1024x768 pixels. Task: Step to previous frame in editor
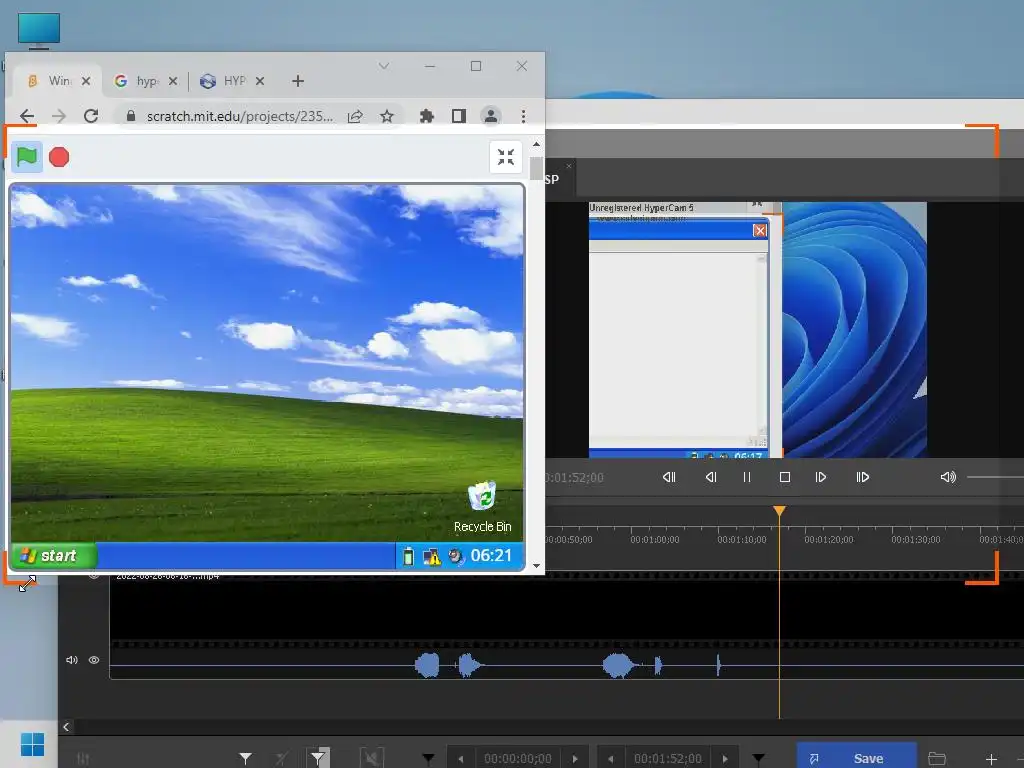pyautogui.click(x=711, y=477)
